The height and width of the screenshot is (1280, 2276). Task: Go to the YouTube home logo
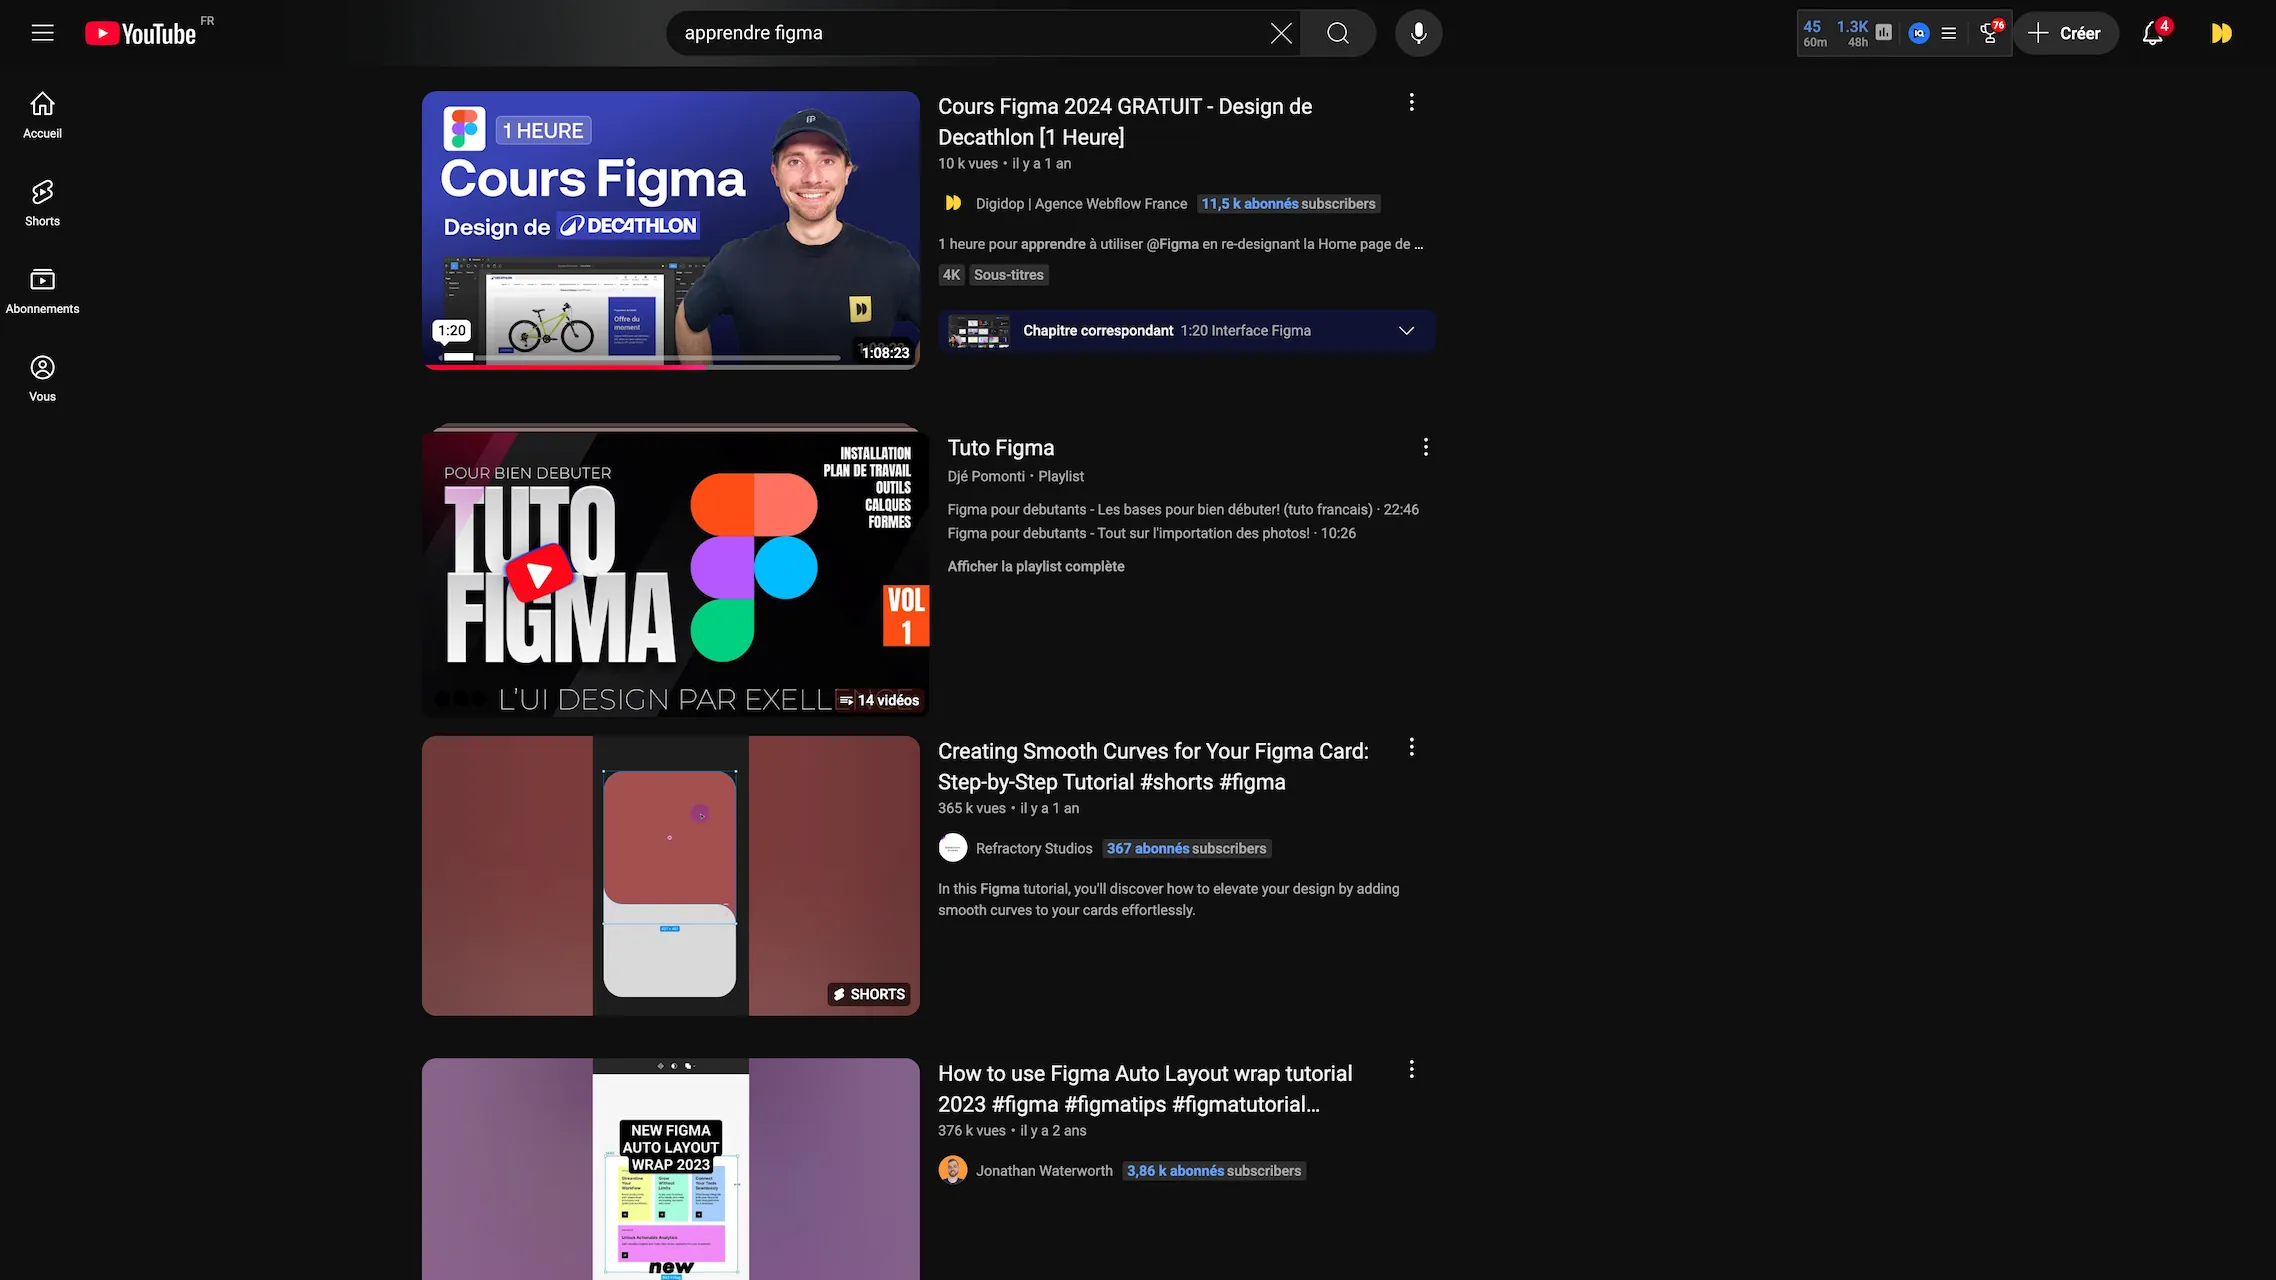(141, 33)
